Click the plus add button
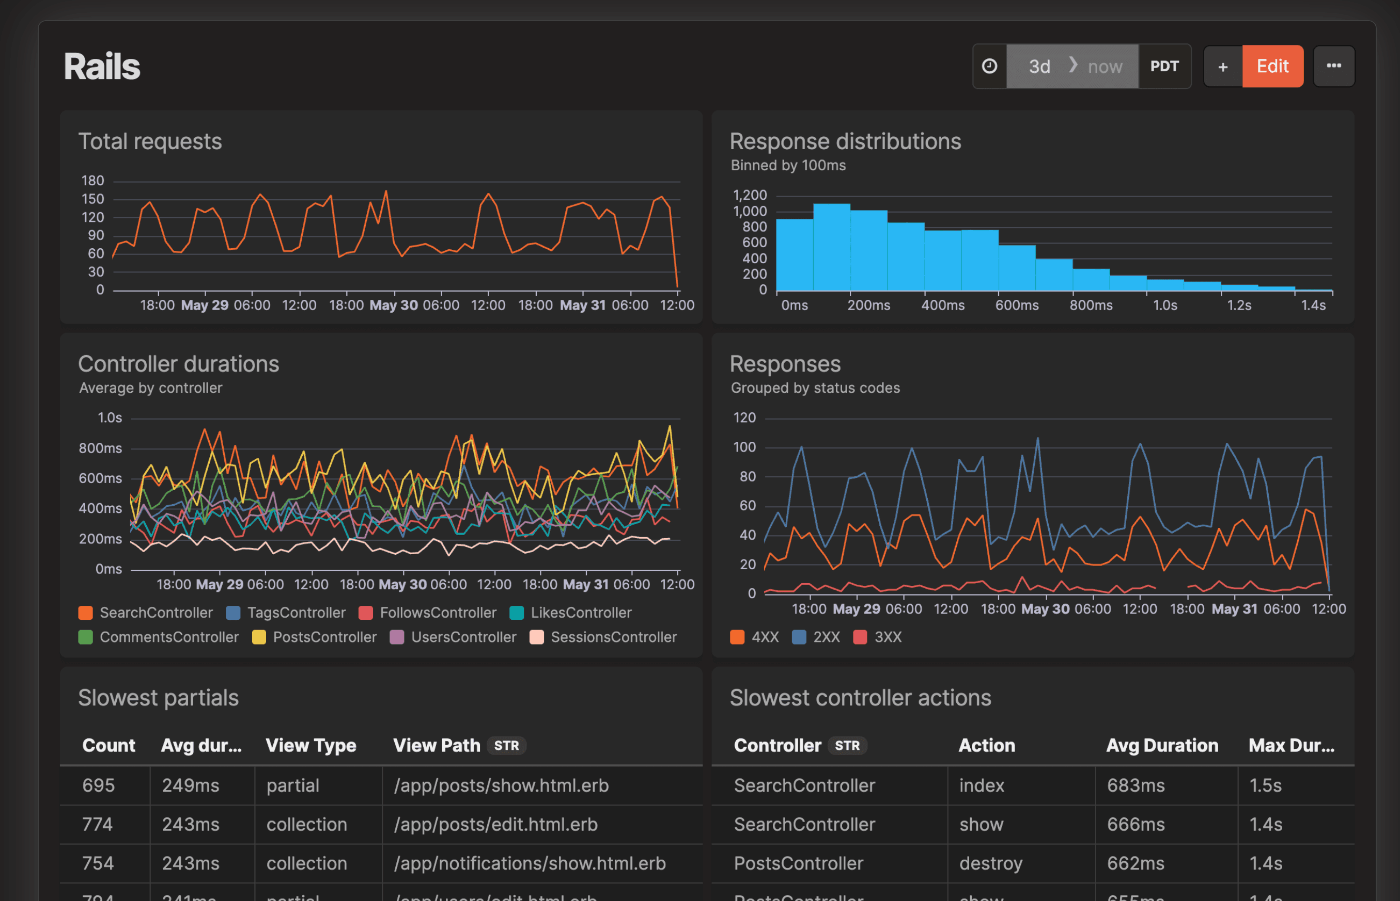 tap(1223, 66)
